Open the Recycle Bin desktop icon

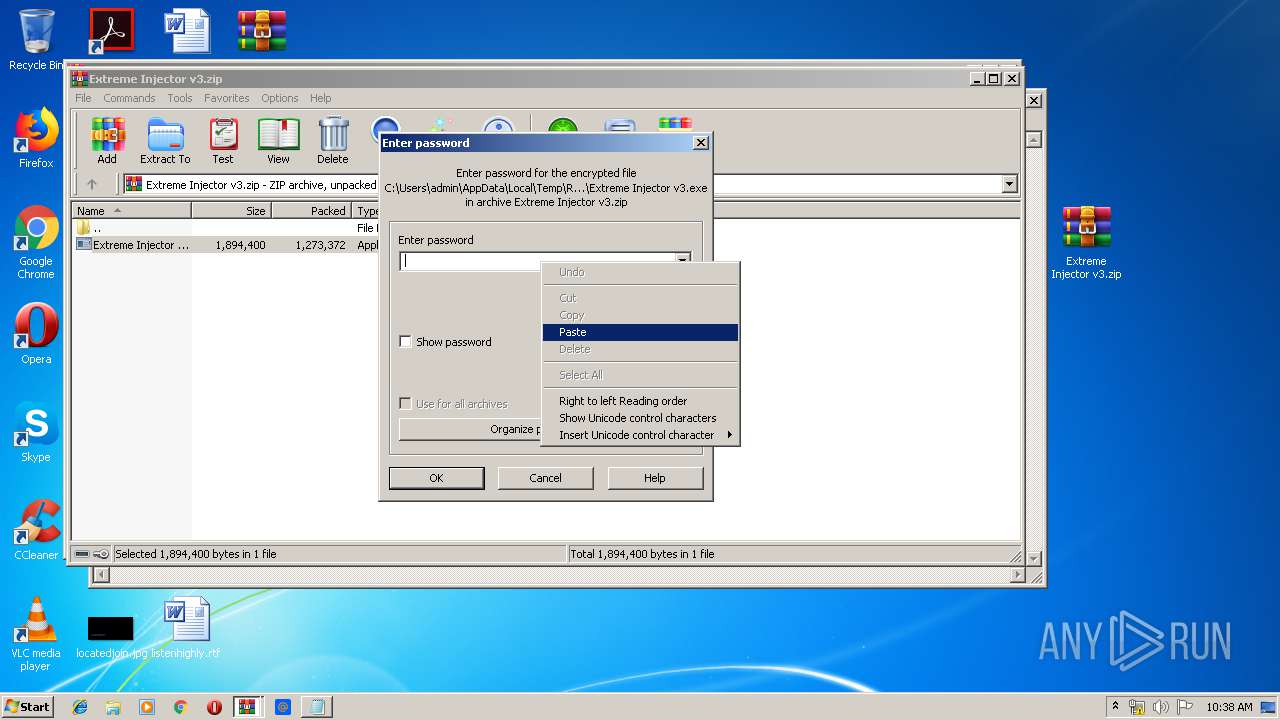point(36,40)
